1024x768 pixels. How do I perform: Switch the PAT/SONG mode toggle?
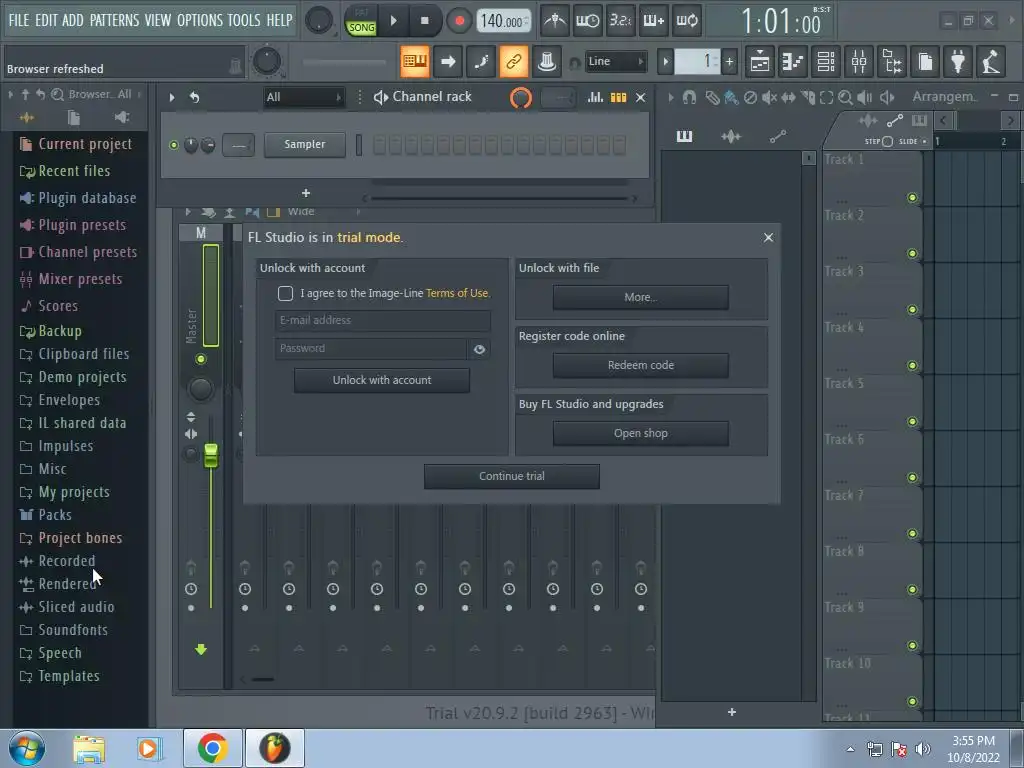tap(360, 20)
